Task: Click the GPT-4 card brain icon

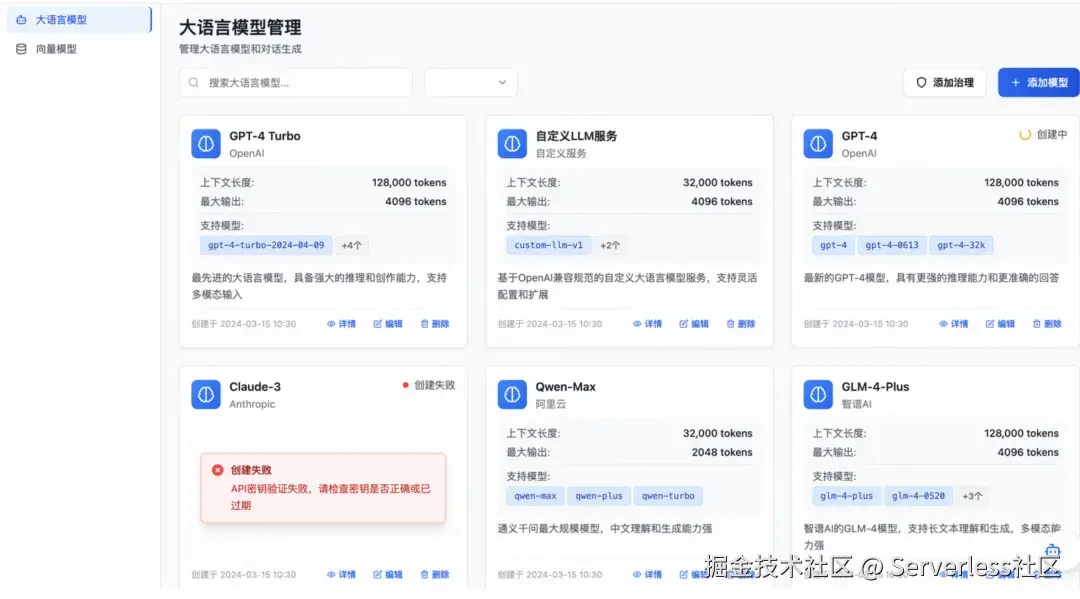Action: pyautogui.click(x=818, y=144)
